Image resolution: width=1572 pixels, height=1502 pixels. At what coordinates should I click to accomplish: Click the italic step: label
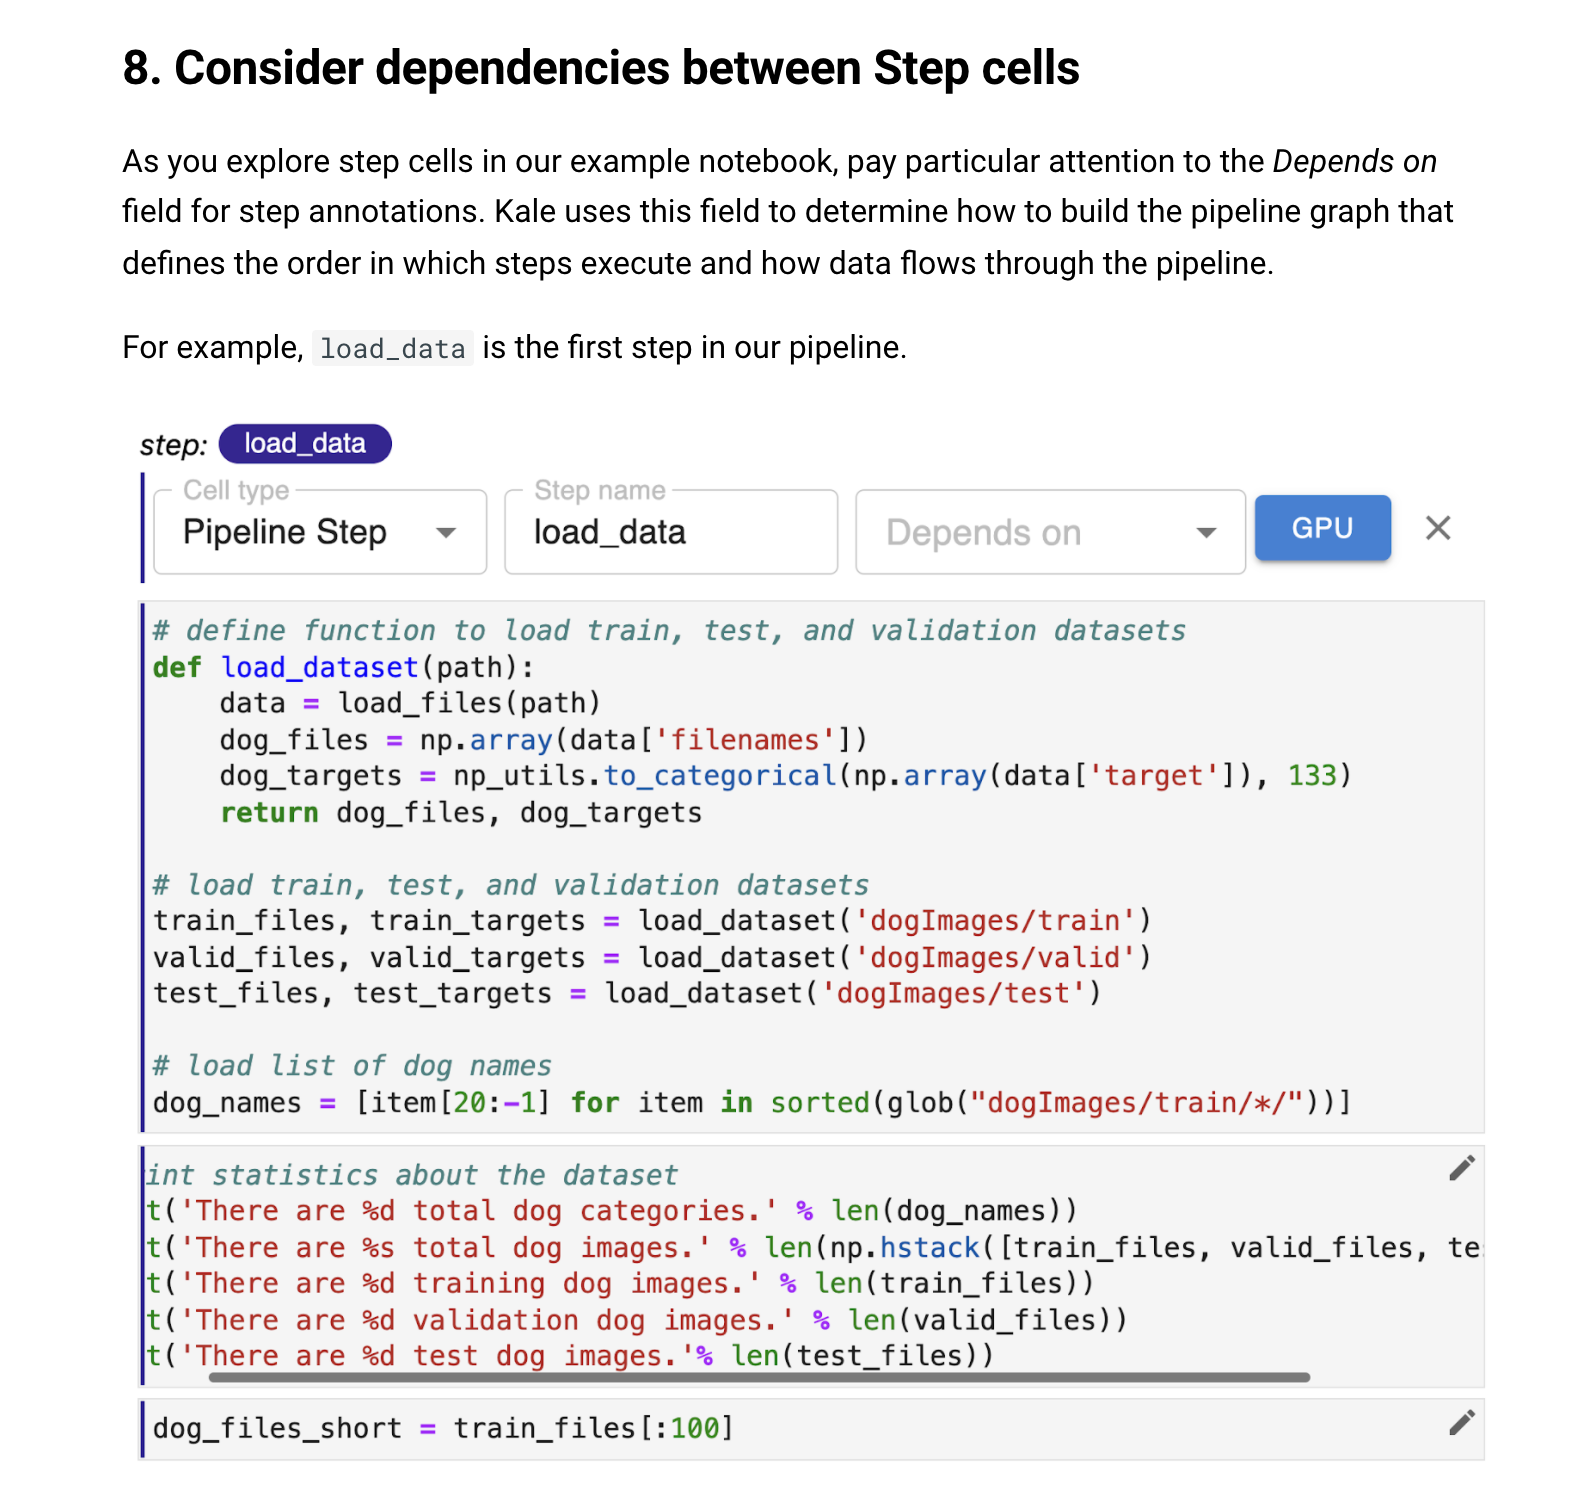173,445
